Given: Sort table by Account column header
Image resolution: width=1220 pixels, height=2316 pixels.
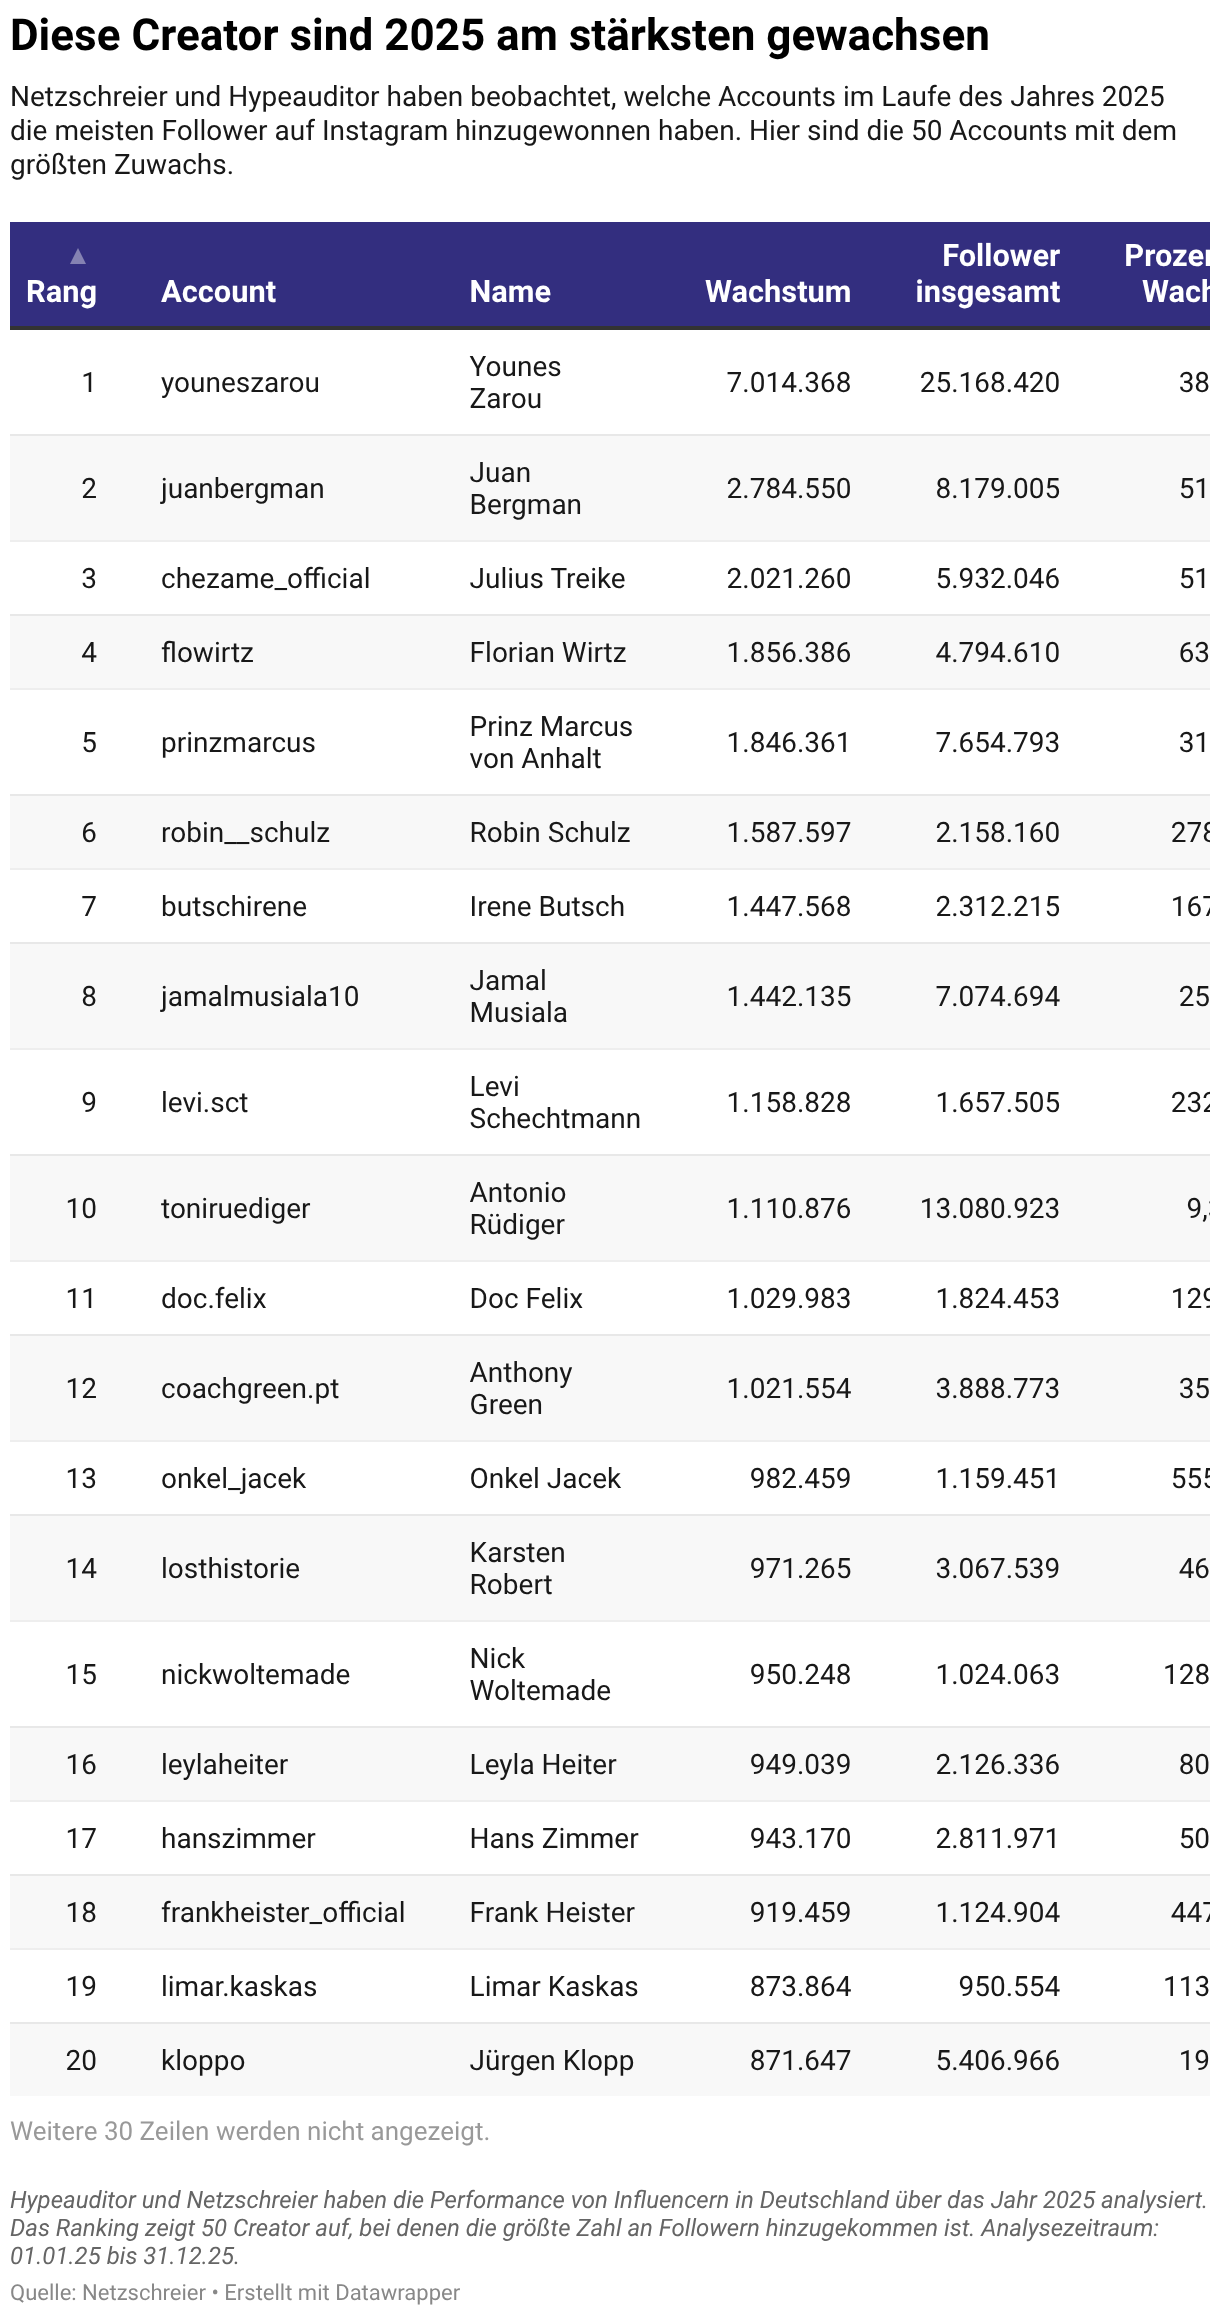Looking at the screenshot, I should point(218,291).
